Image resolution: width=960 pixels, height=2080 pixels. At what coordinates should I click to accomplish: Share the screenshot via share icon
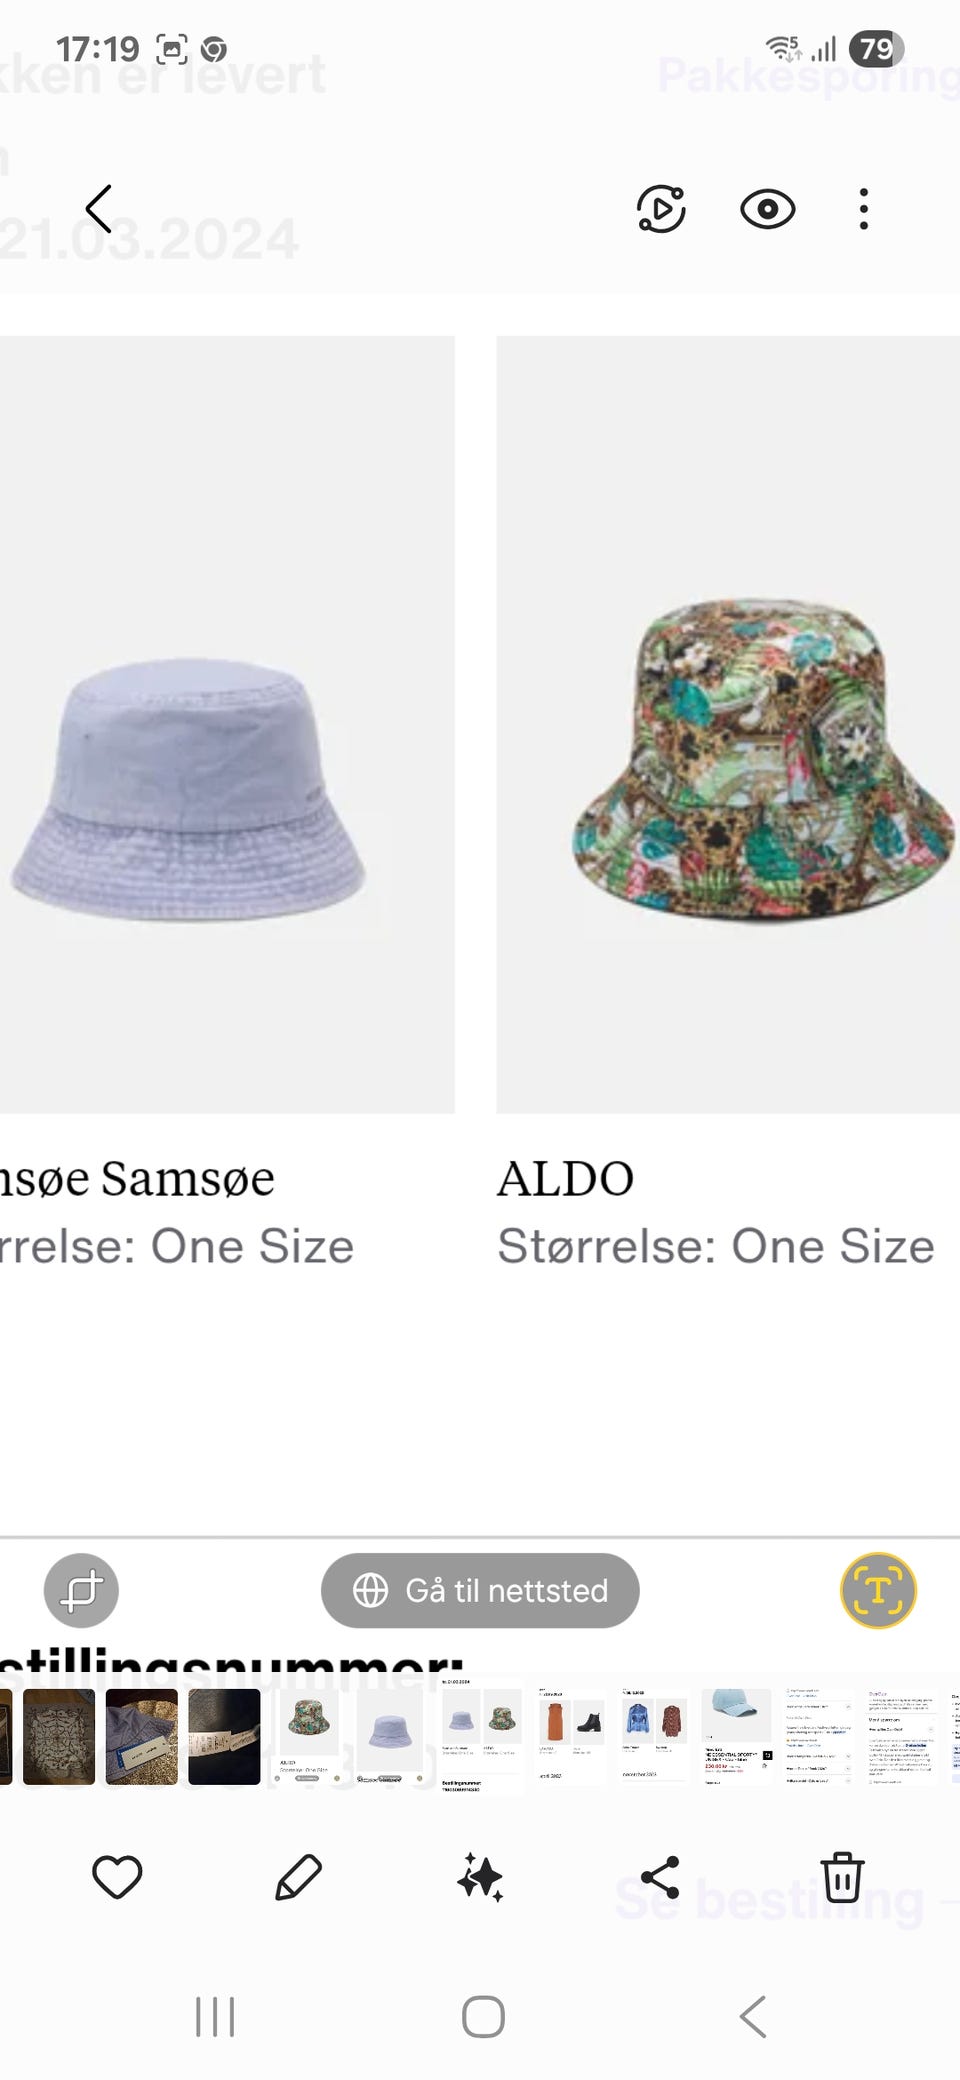(660, 1877)
